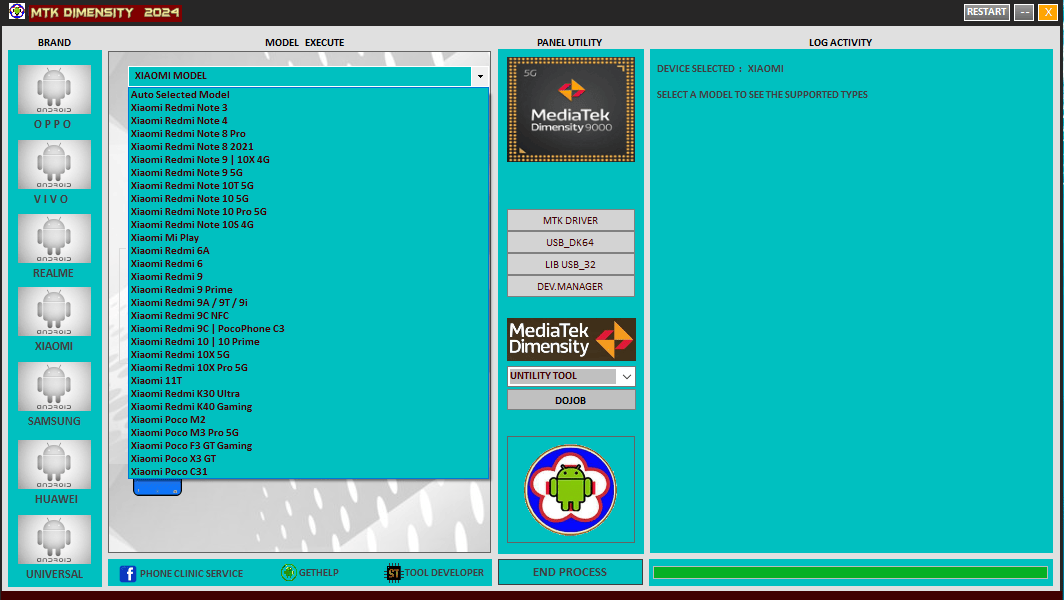Image resolution: width=1064 pixels, height=600 pixels.
Task: Pick Xiaomi Mi Play from the list
Action: tap(308, 238)
